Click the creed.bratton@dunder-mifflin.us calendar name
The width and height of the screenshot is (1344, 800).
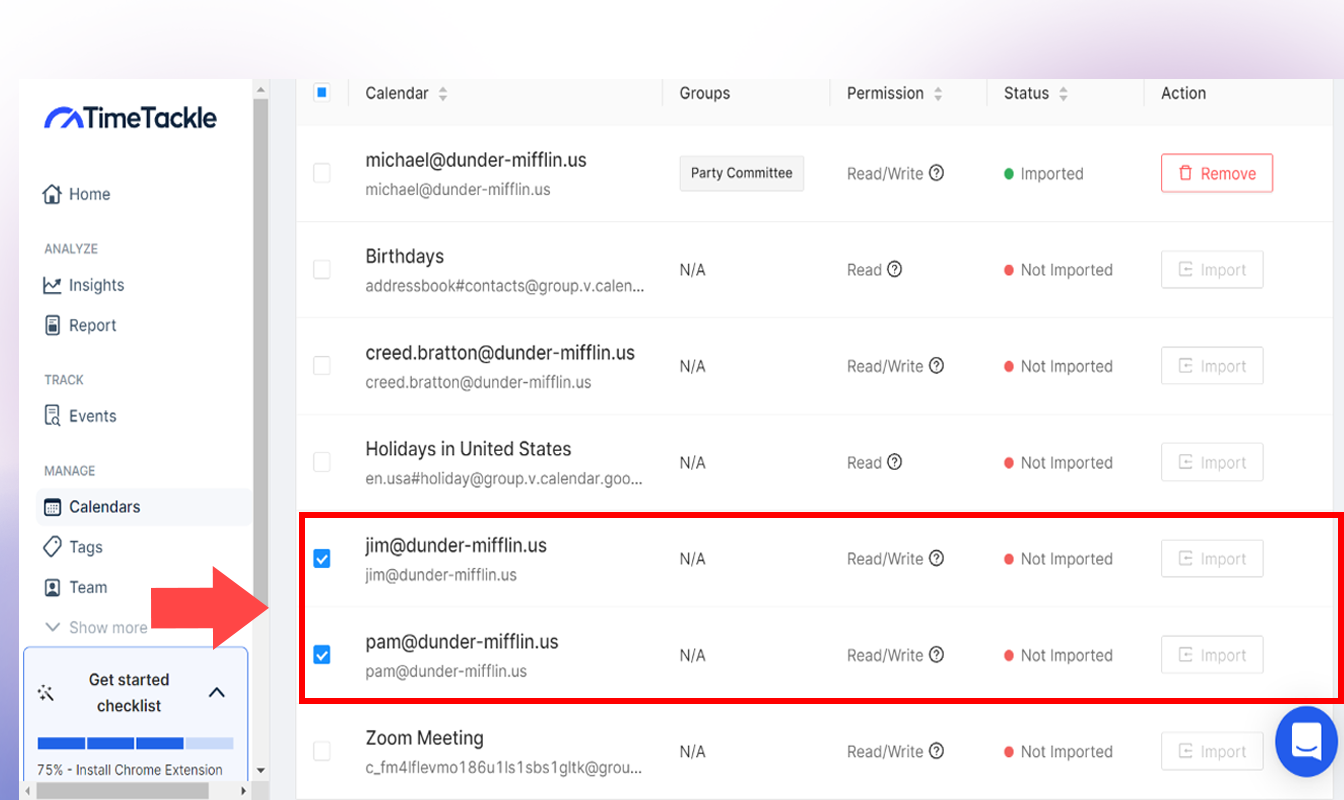(500, 353)
